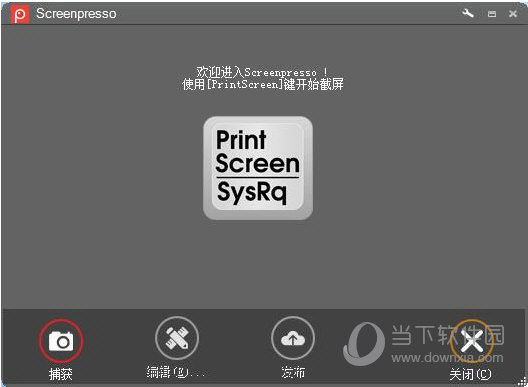Click the cloud upload Publish icon
Screen dimensions: 528x387
[293, 338]
